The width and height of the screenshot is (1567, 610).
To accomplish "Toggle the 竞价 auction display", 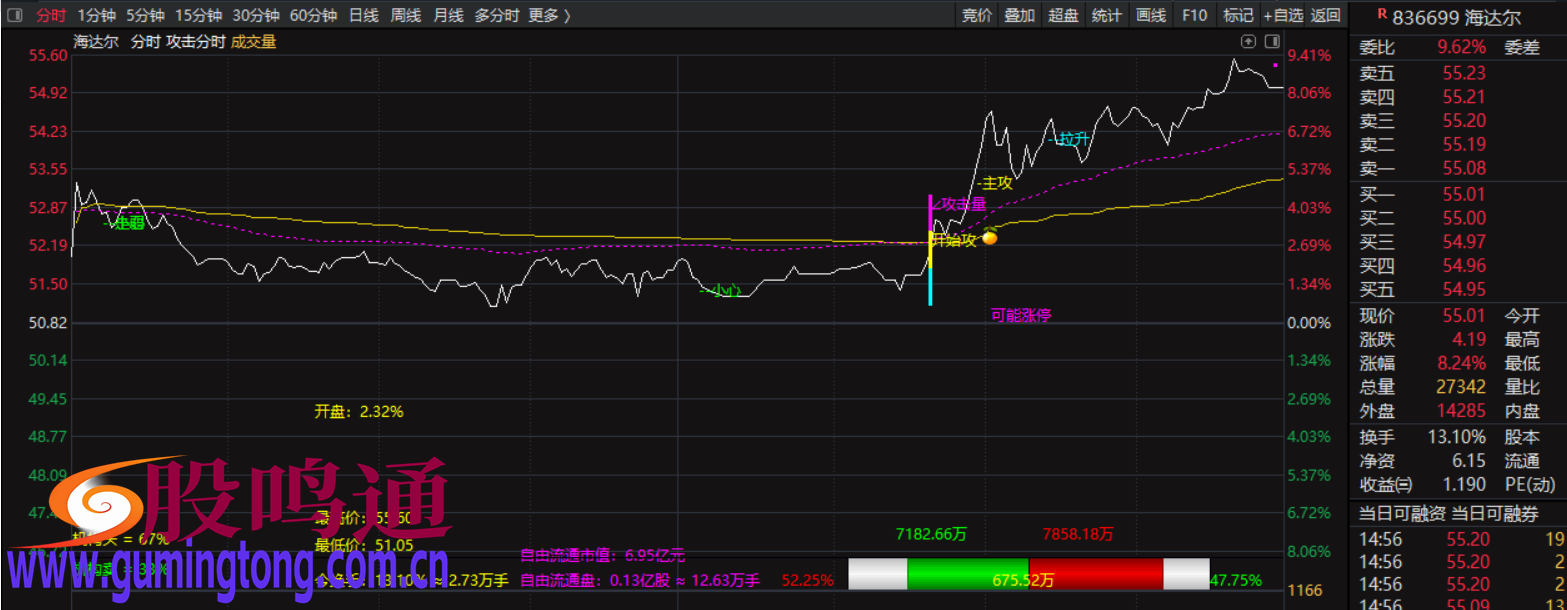I will point(976,15).
